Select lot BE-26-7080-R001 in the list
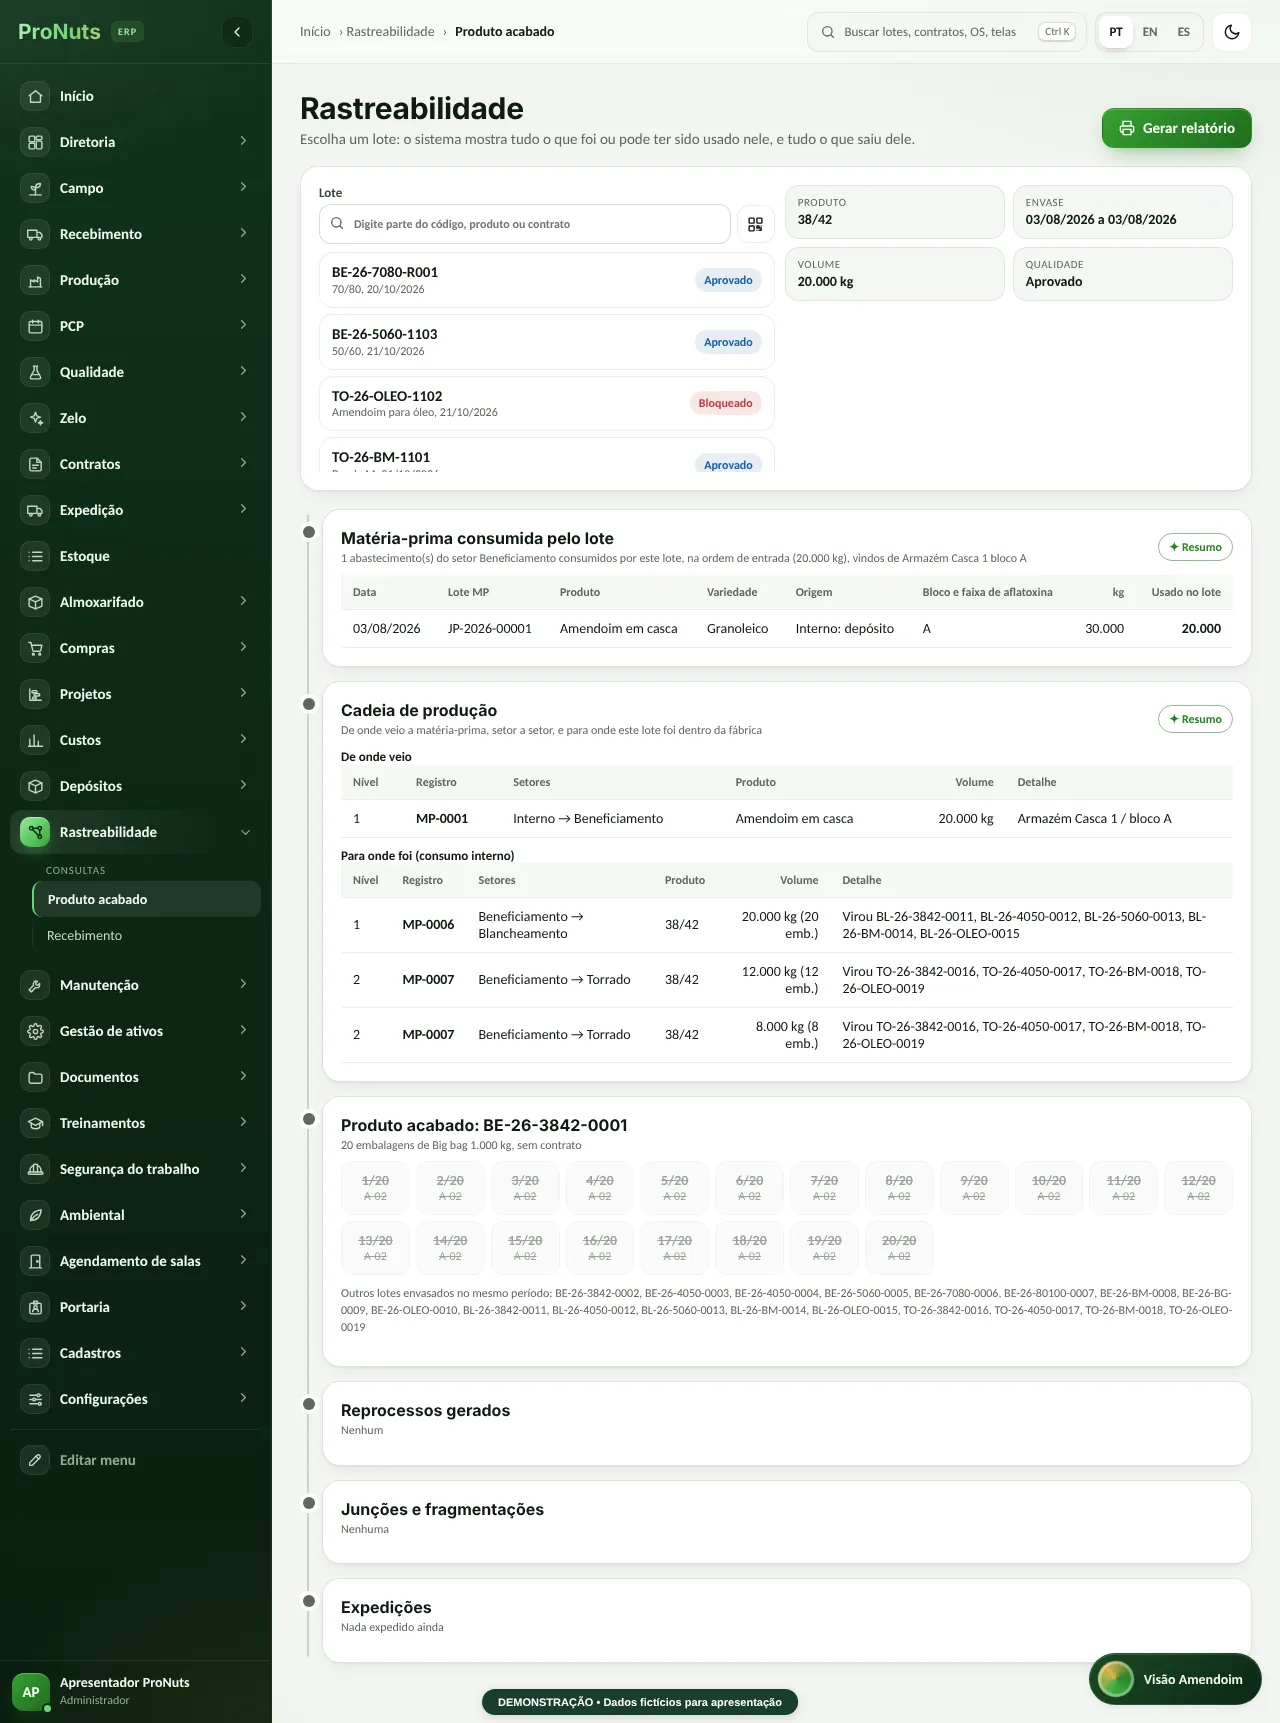The image size is (1280, 1723). (547, 280)
